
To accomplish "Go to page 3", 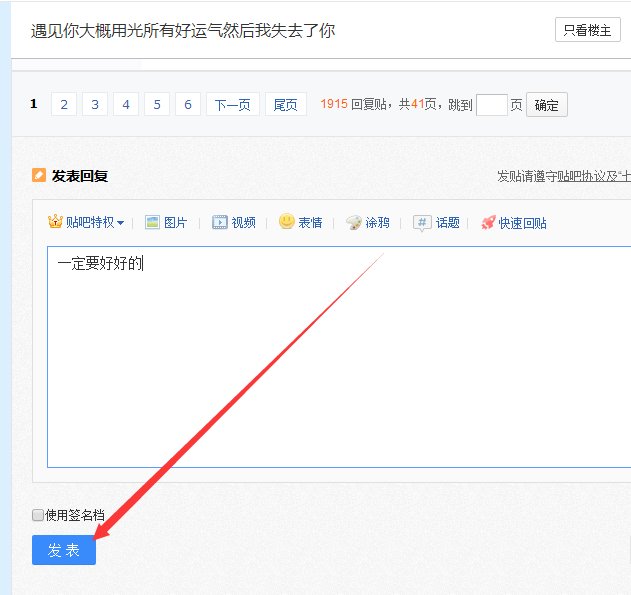I will click(x=95, y=105).
